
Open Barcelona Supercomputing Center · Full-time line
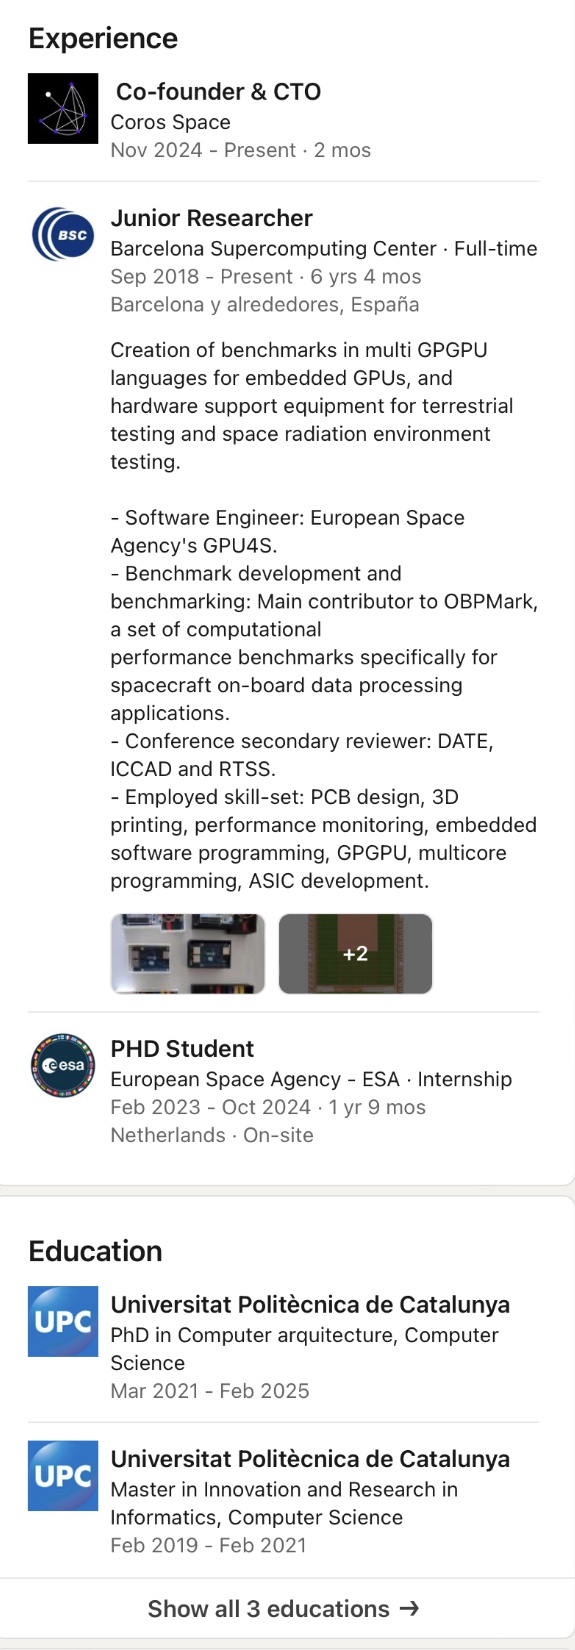coord(324,248)
